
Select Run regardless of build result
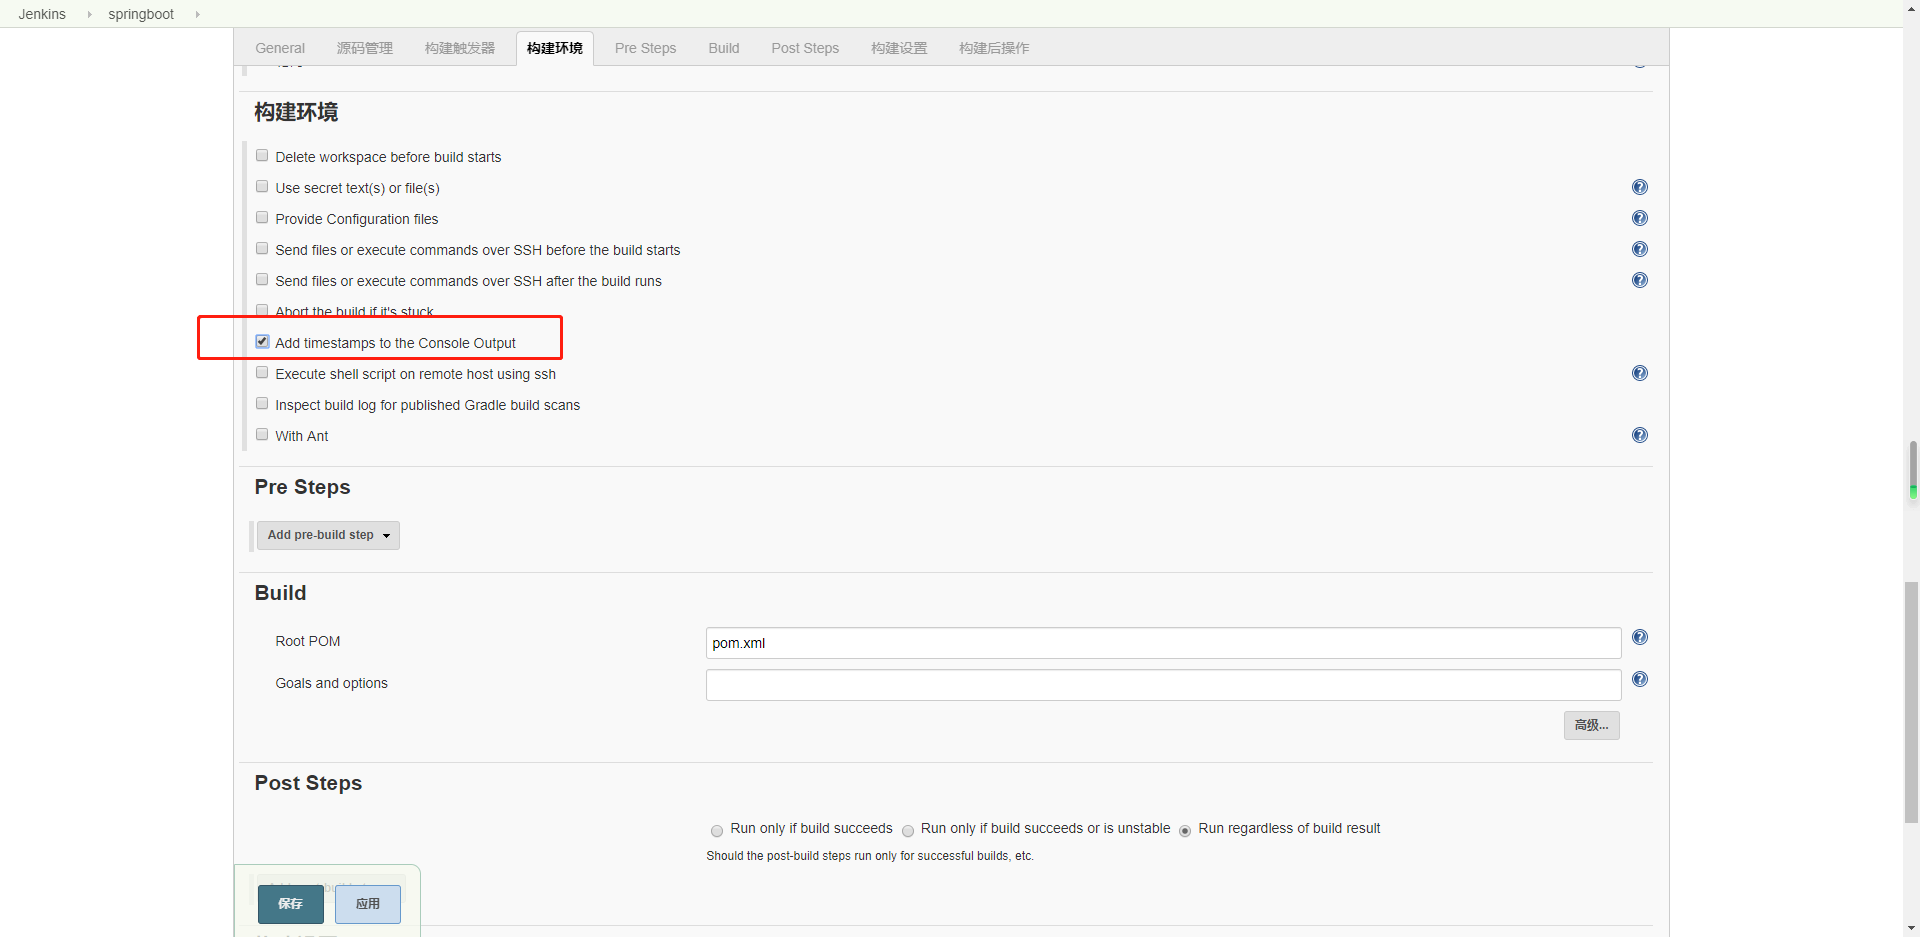point(1185,830)
